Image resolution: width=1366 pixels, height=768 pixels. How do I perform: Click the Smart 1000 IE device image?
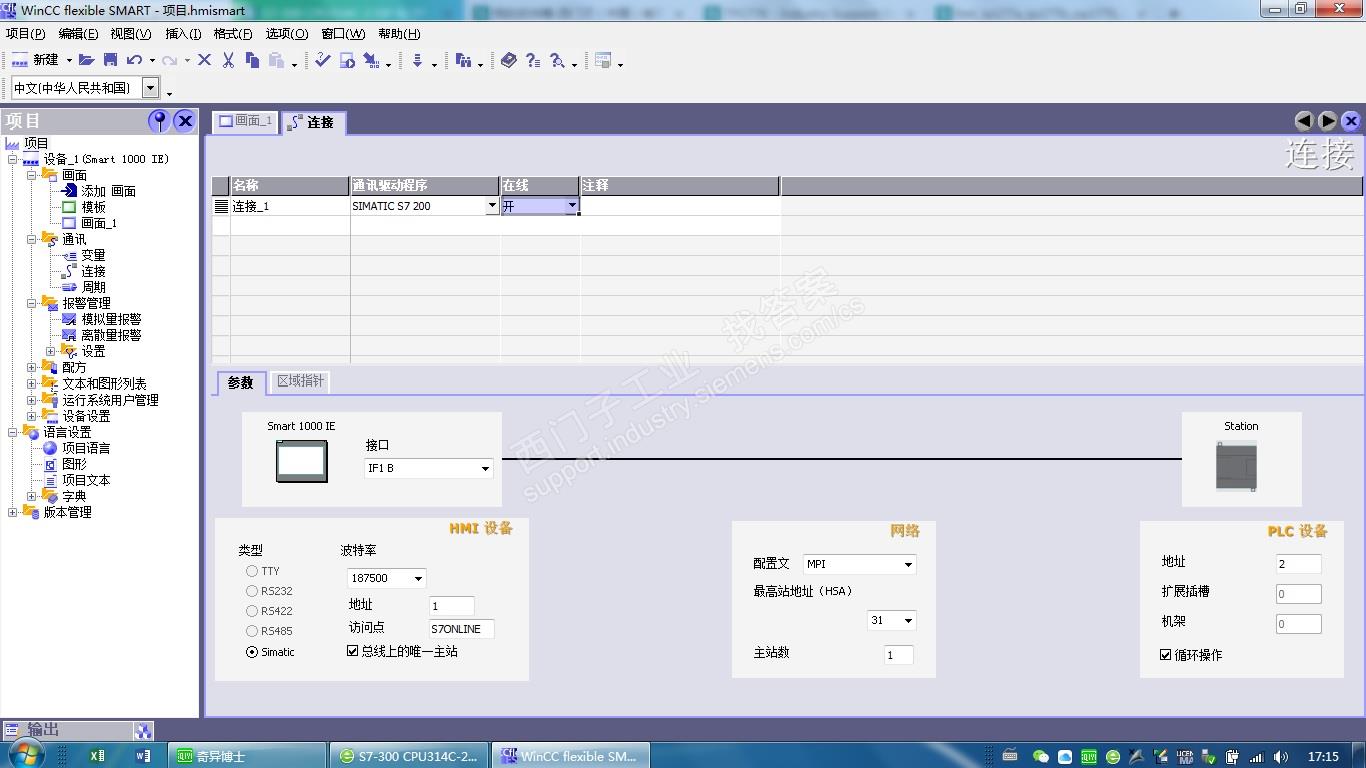point(302,461)
